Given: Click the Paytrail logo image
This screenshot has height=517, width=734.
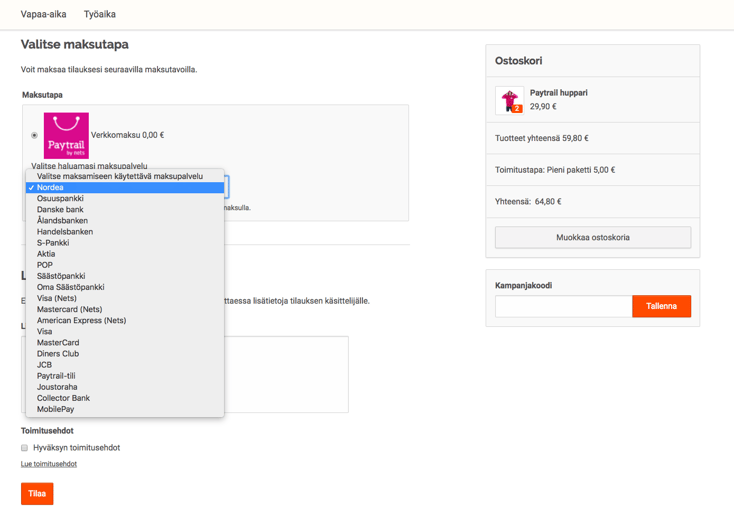Looking at the screenshot, I should [66, 136].
